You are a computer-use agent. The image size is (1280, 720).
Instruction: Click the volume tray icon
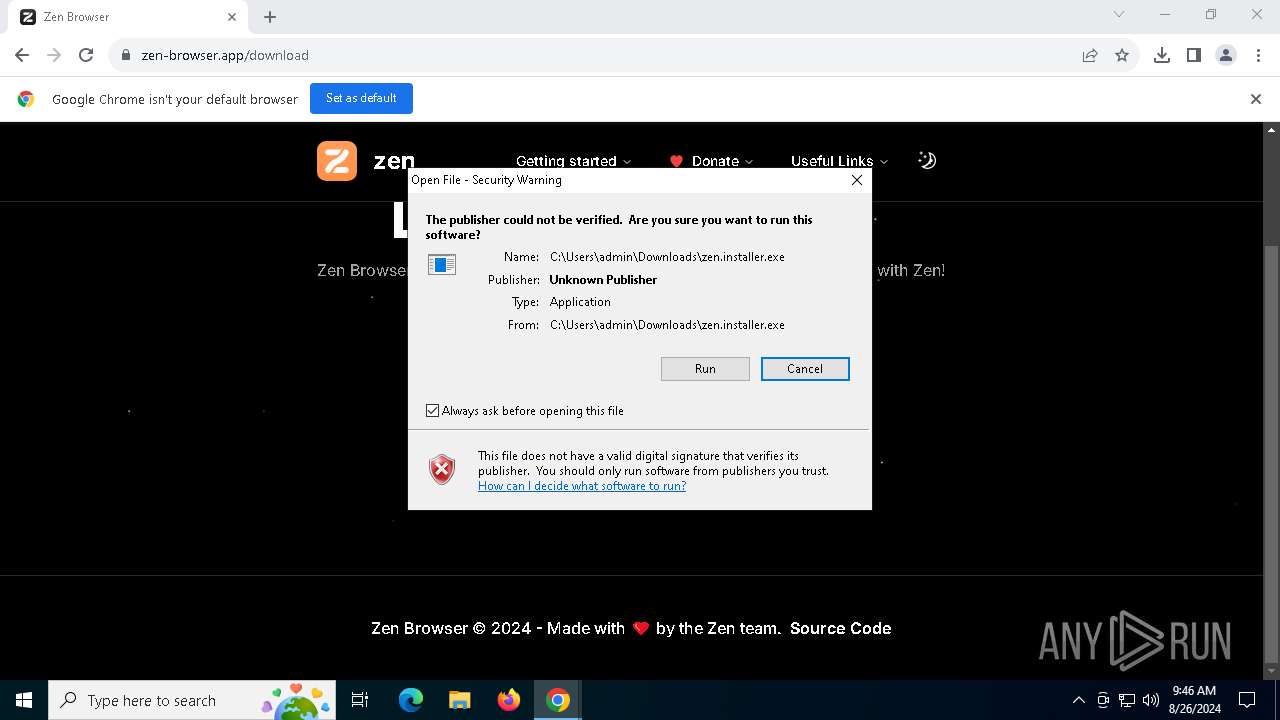pos(1151,700)
